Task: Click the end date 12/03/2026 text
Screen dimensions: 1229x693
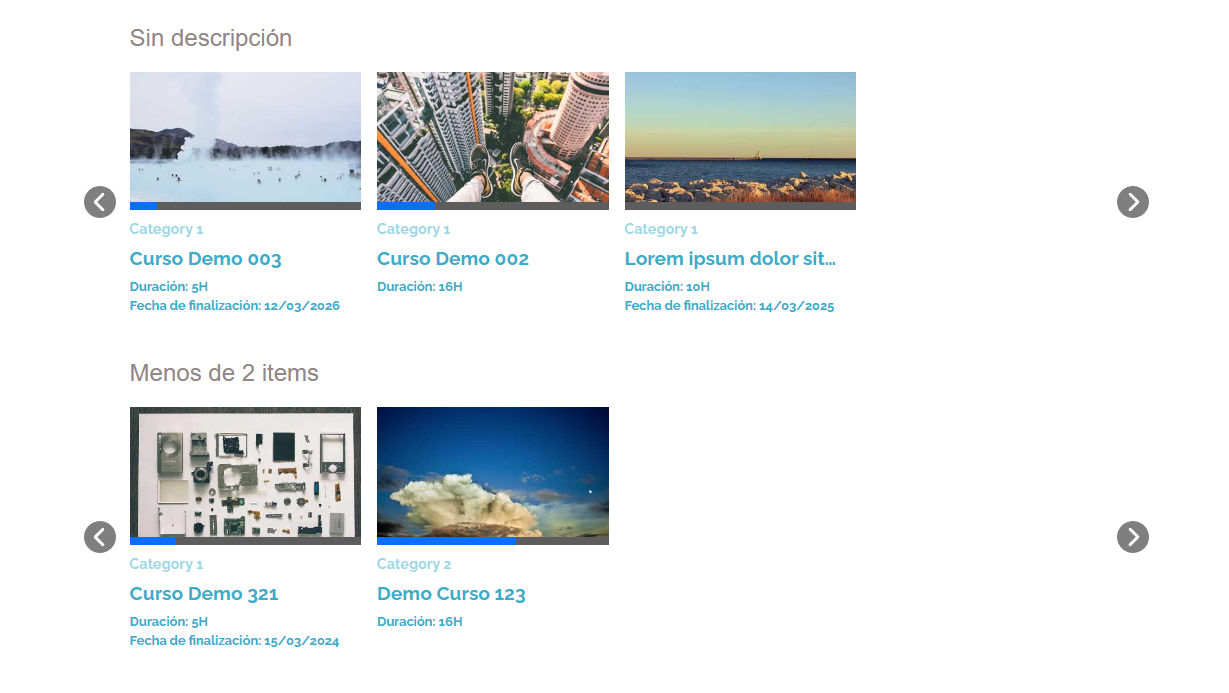Action: click(x=302, y=306)
